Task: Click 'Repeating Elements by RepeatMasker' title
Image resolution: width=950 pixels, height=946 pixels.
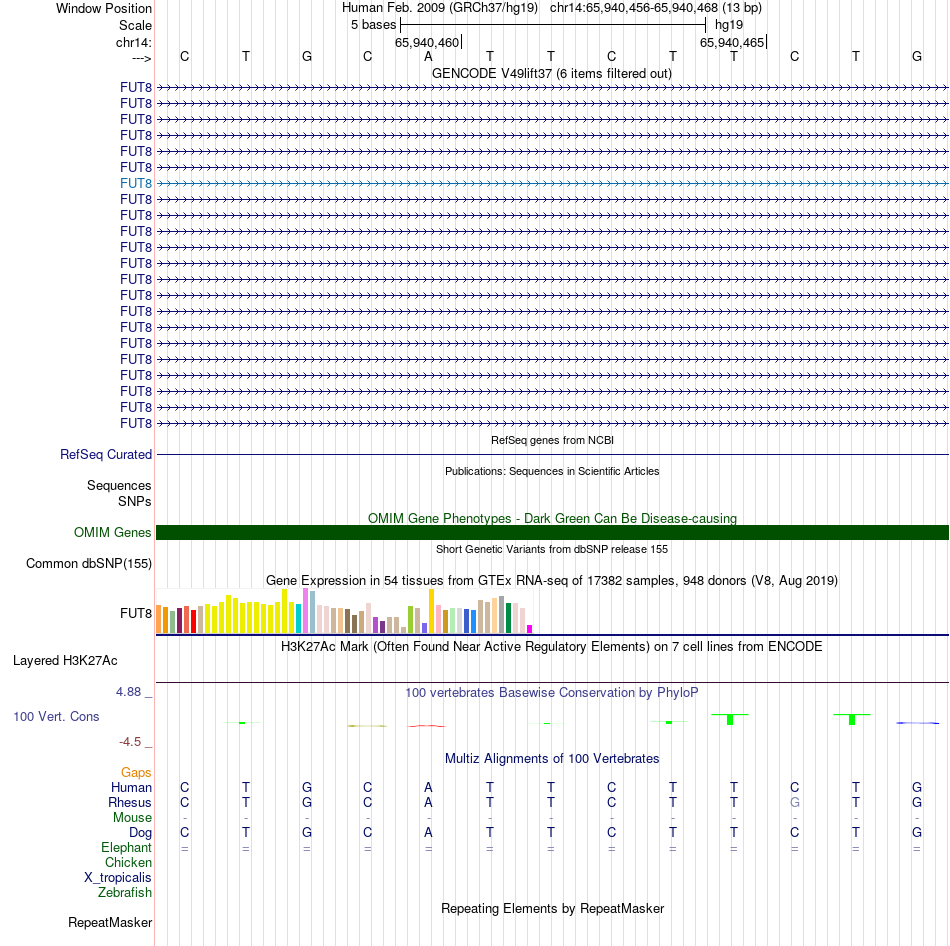Action: (x=552, y=908)
